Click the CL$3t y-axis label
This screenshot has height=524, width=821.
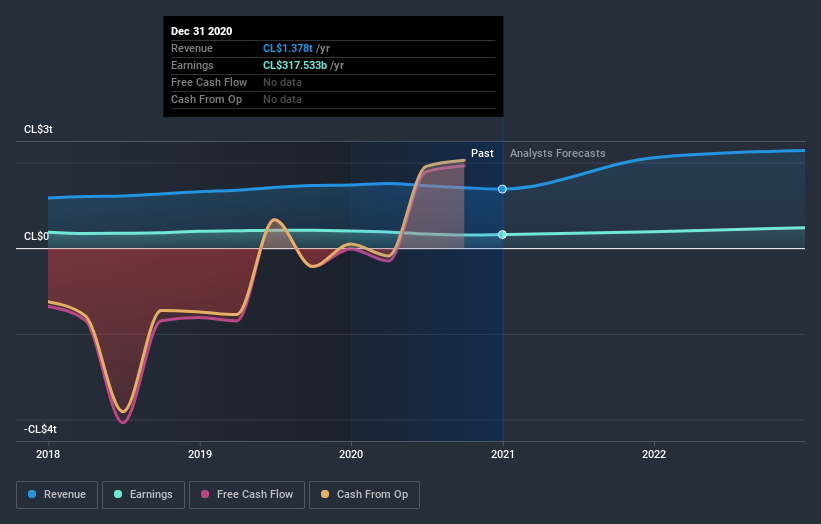pos(38,129)
